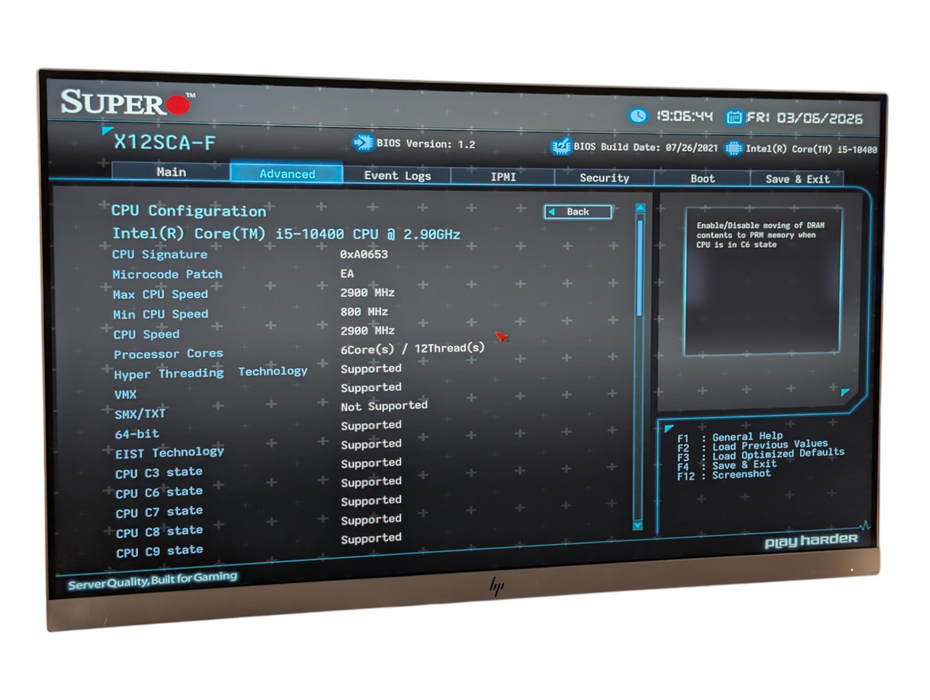Click the F12 Screenshot entry
The width and height of the screenshot is (930, 700).
[x=724, y=475]
